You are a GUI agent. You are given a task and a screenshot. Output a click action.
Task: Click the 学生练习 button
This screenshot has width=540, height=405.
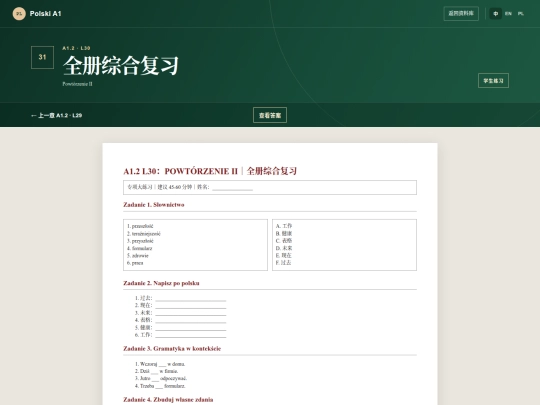pos(493,81)
